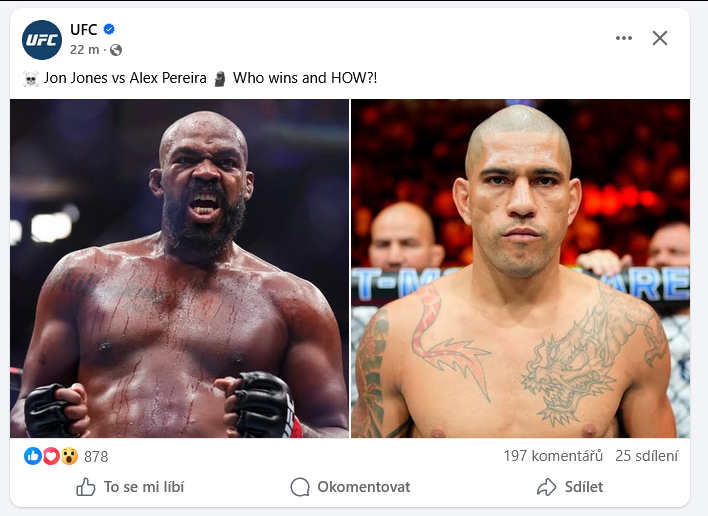708x516 pixels.
Task: Click the wow face reaction icon
Action: [69, 456]
